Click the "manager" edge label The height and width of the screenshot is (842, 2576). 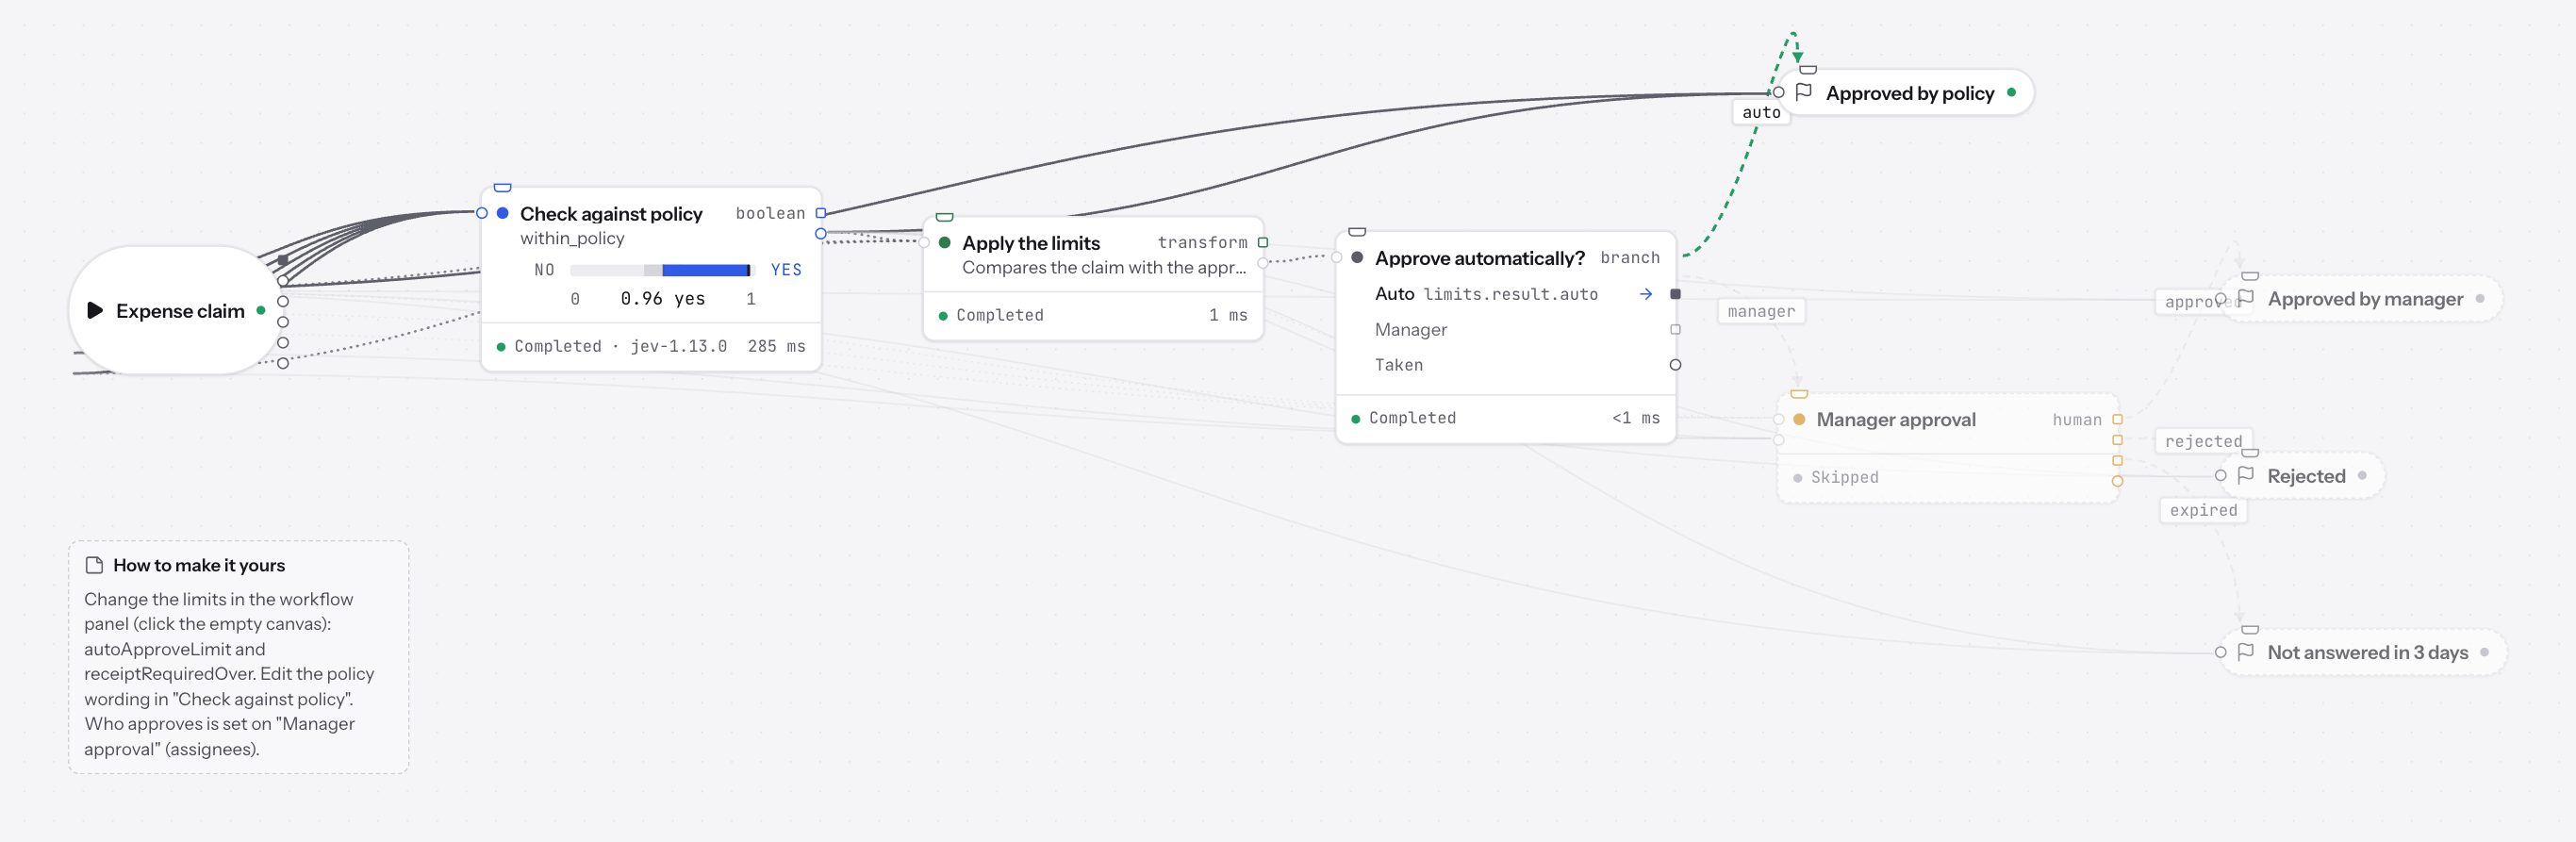click(1761, 311)
